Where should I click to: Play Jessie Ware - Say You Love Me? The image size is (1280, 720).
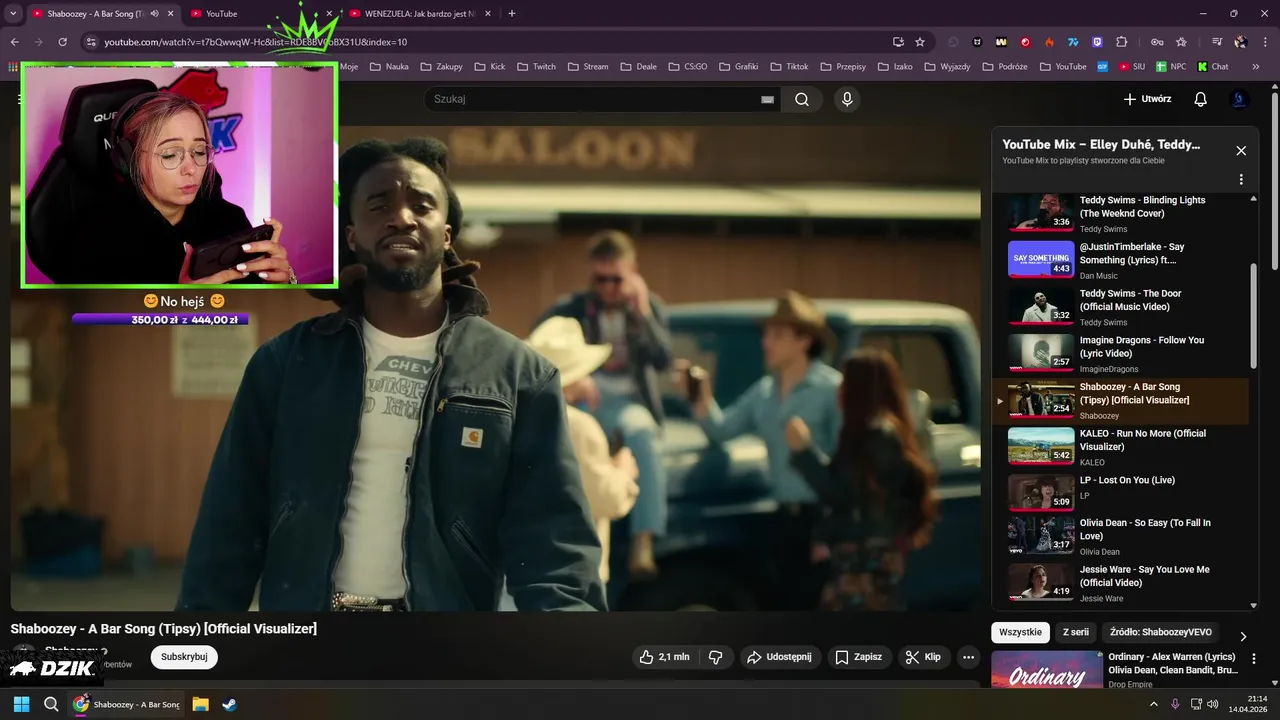tap(1121, 582)
